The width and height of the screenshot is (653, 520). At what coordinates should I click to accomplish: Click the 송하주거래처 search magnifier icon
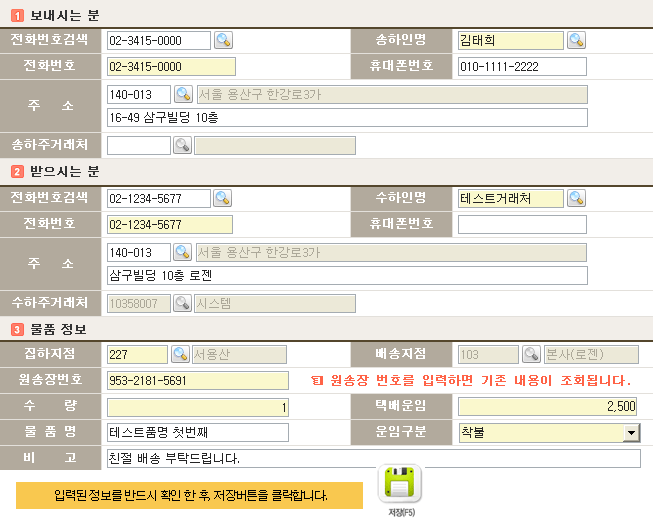[x=182, y=145]
